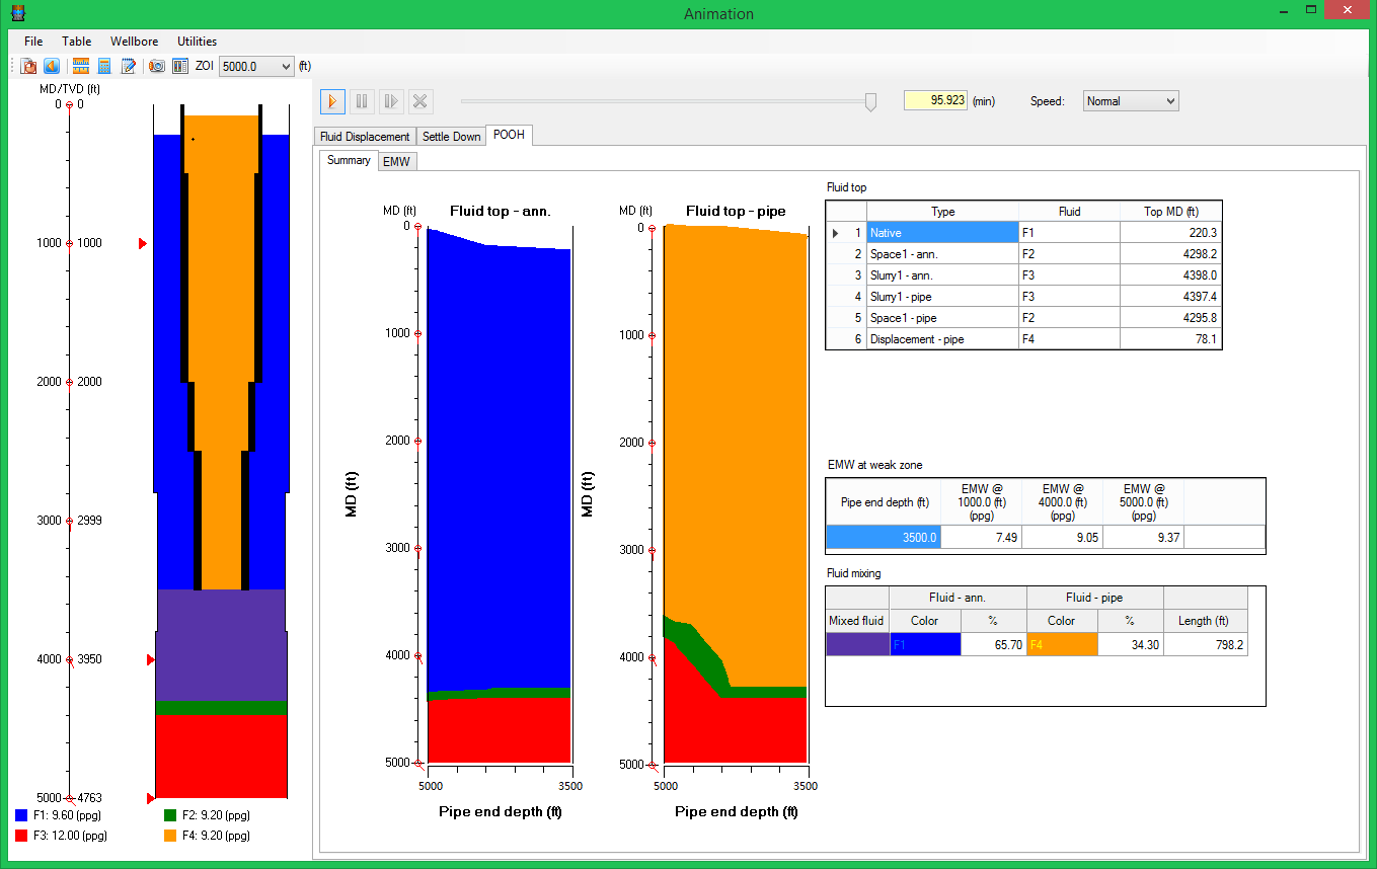Click the animation time slider handle

871,102
